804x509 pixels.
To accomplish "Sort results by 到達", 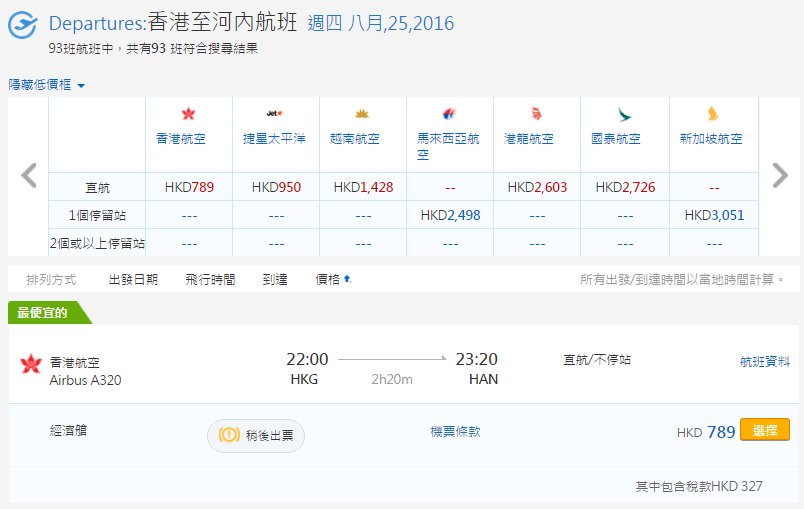I will tap(275, 279).
